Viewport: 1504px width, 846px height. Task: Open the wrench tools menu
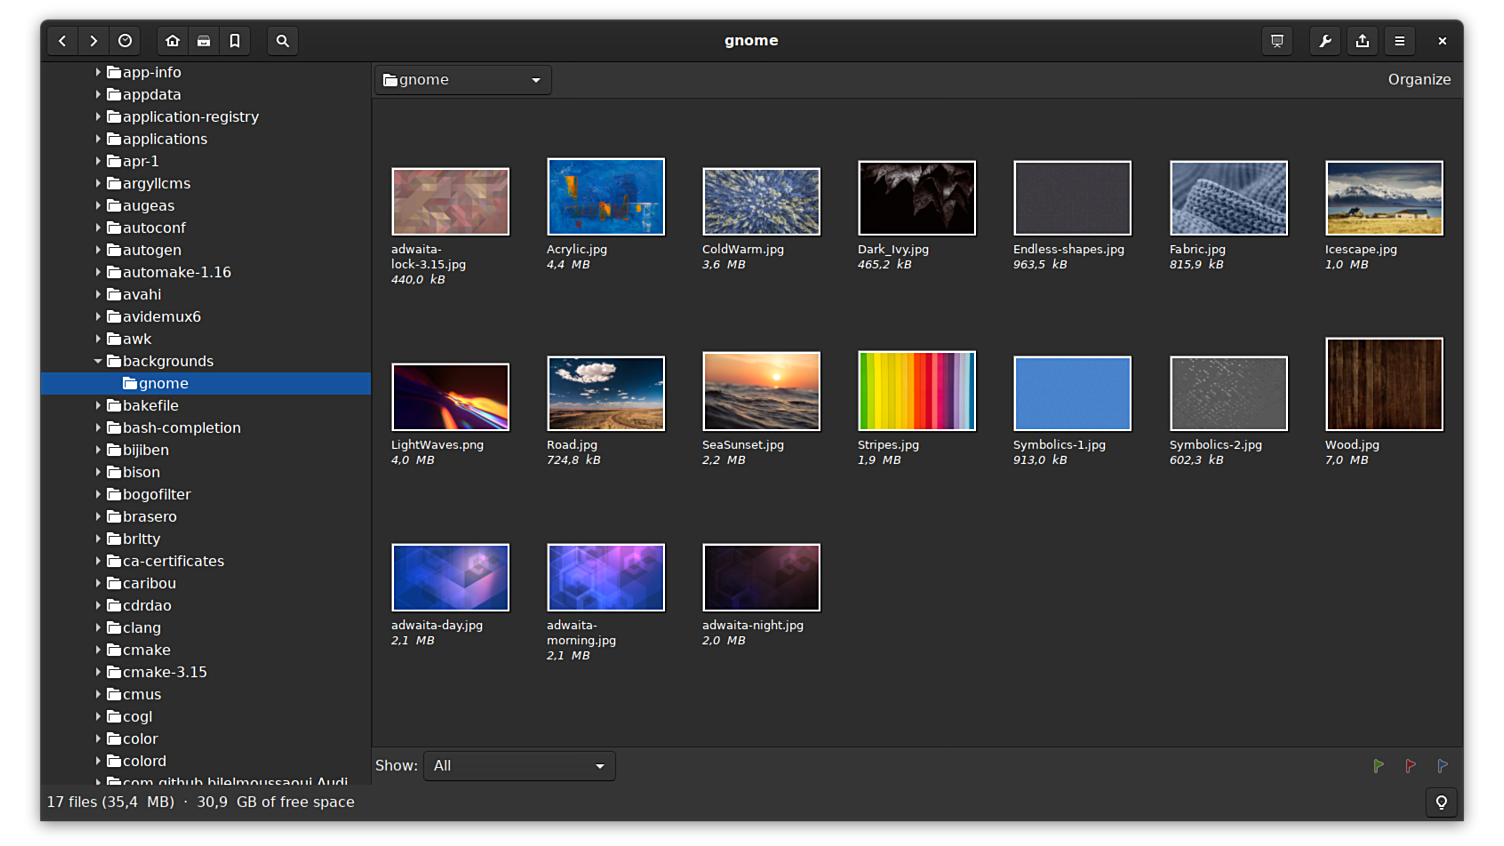pyautogui.click(x=1325, y=41)
